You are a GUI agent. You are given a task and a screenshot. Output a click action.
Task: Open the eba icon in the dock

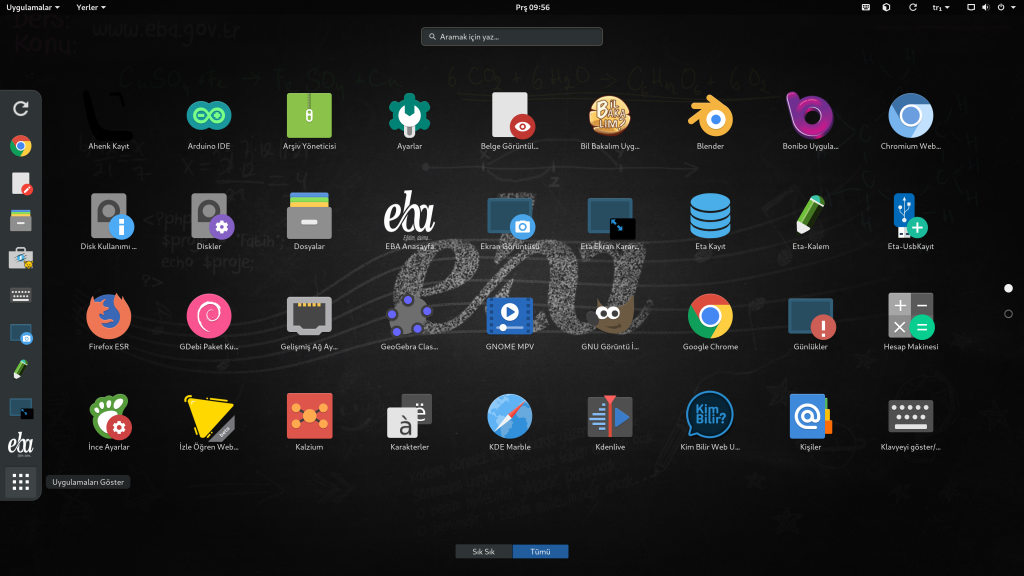click(x=21, y=445)
